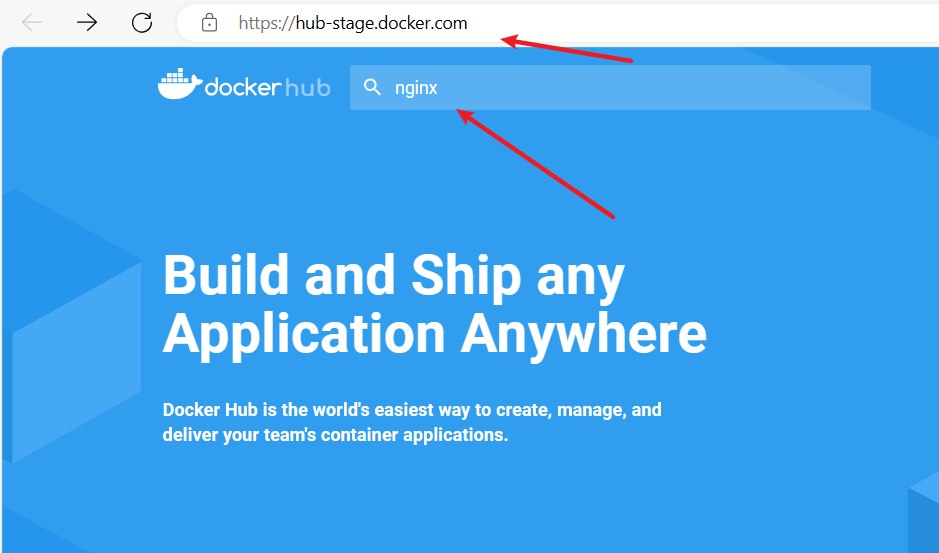Click the padlock site info icon
Image resolution: width=939 pixels, height=553 pixels.
pyautogui.click(x=209, y=23)
